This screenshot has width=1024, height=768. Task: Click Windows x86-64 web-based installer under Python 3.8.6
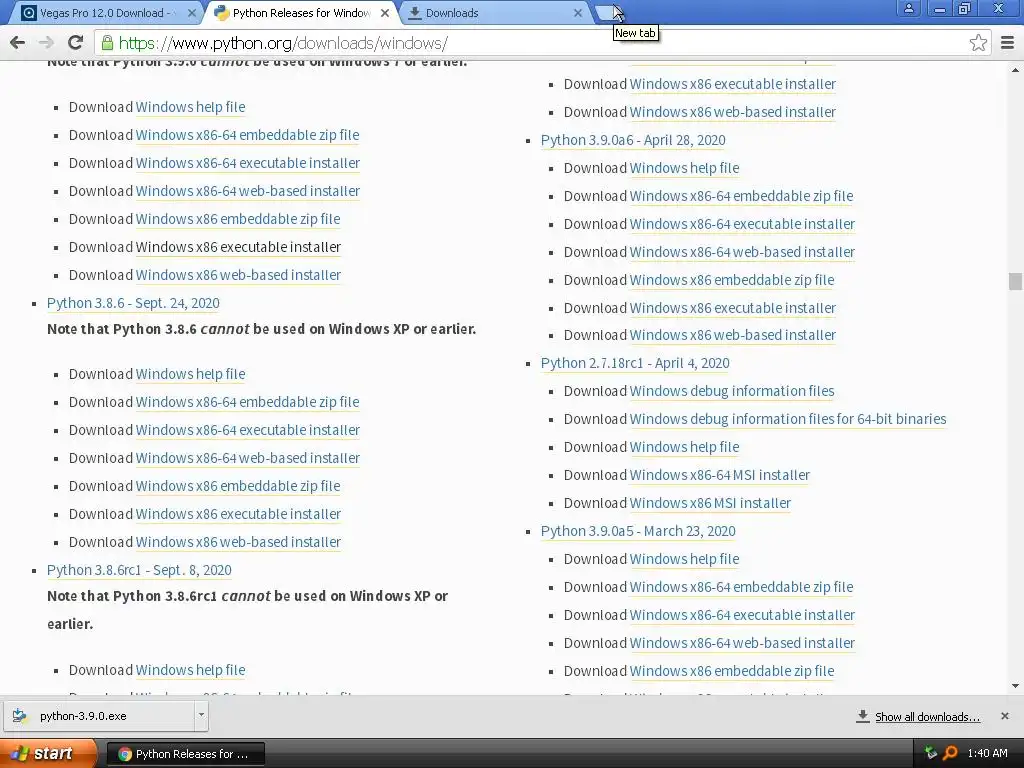248,458
